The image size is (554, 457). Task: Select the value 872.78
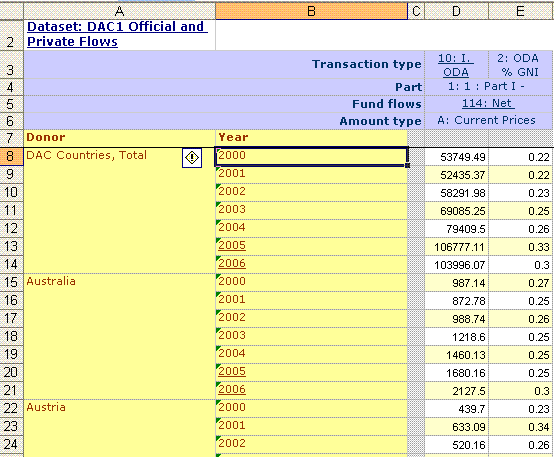pyautogui.click(x=456, y=301)
